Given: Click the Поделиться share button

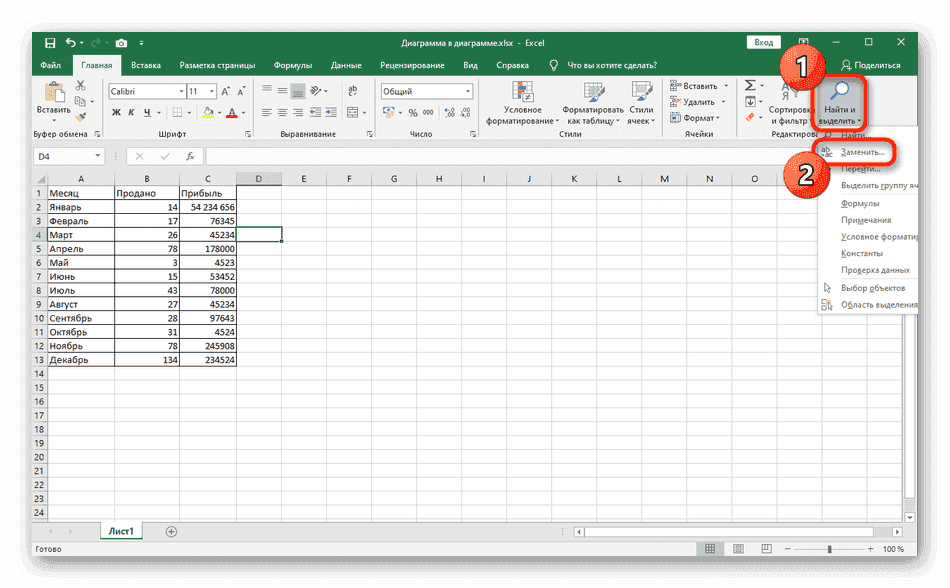Looking at the screenshot, I should click(869, 65).
